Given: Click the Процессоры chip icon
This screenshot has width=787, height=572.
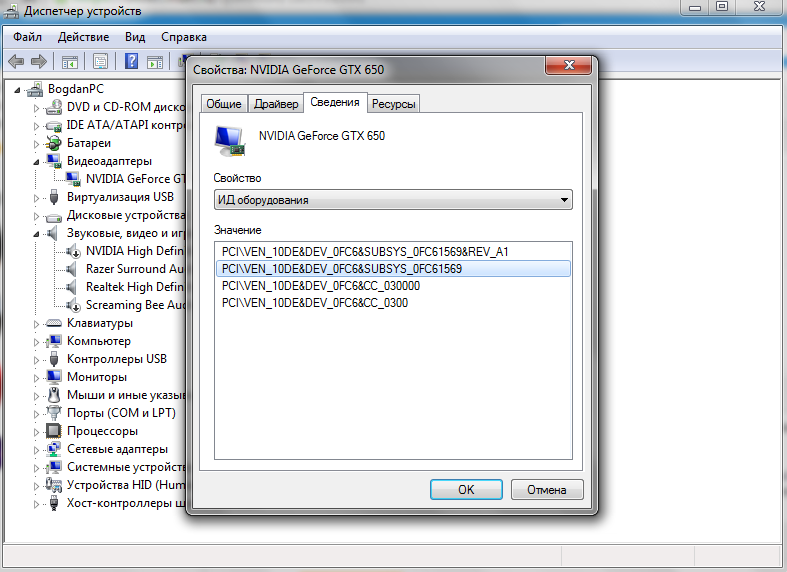Looking at the screenshot, I should 53,431.
